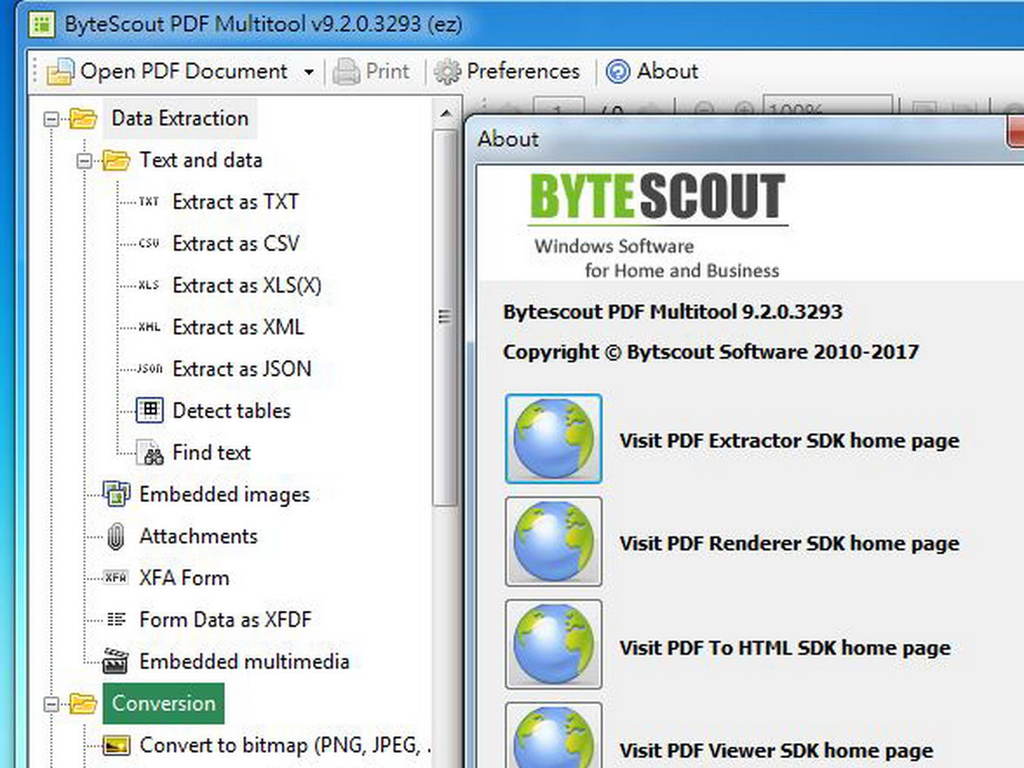This screenshot has width=1024, height=768.
Task: Open the Embedded images icon
Action: click(116, 494)
